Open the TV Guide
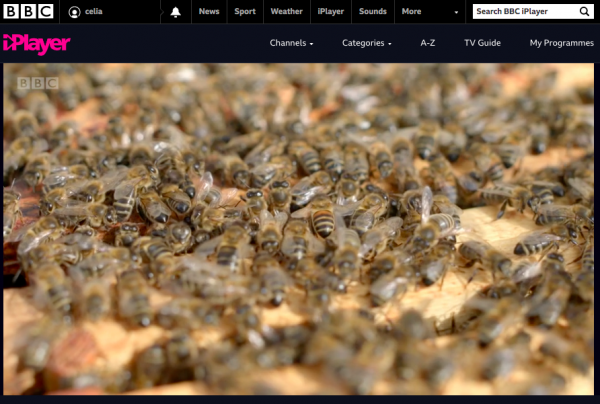Image resolution: width=600 pixels, height=404 pixels. click(483, 43)
